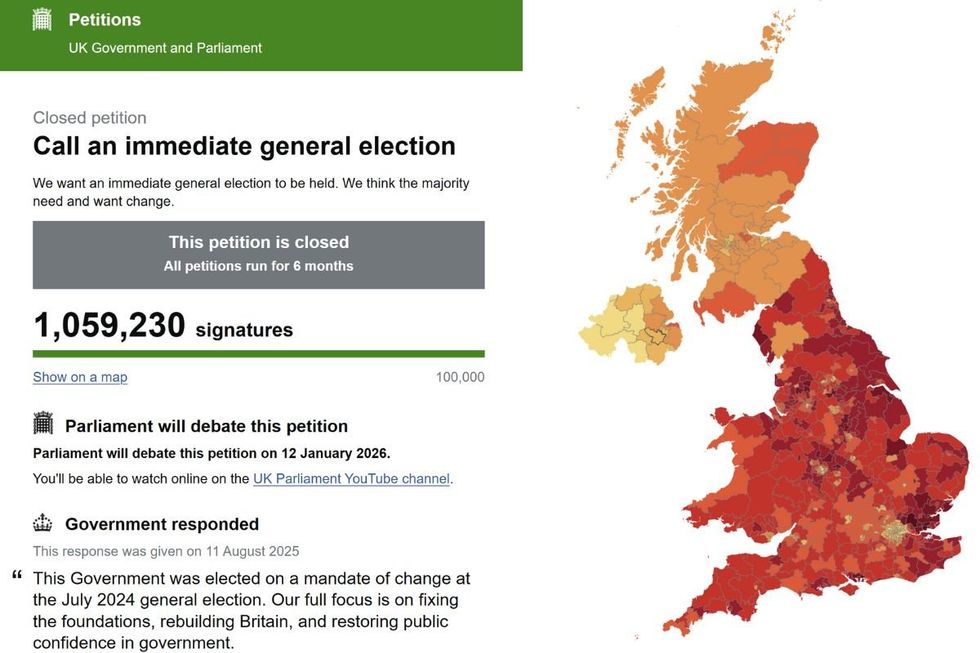The height and width of the screenshot is (653, 980).
Task: Select the portcullis icon beside Parliament will debate
Action: [43, 424]
